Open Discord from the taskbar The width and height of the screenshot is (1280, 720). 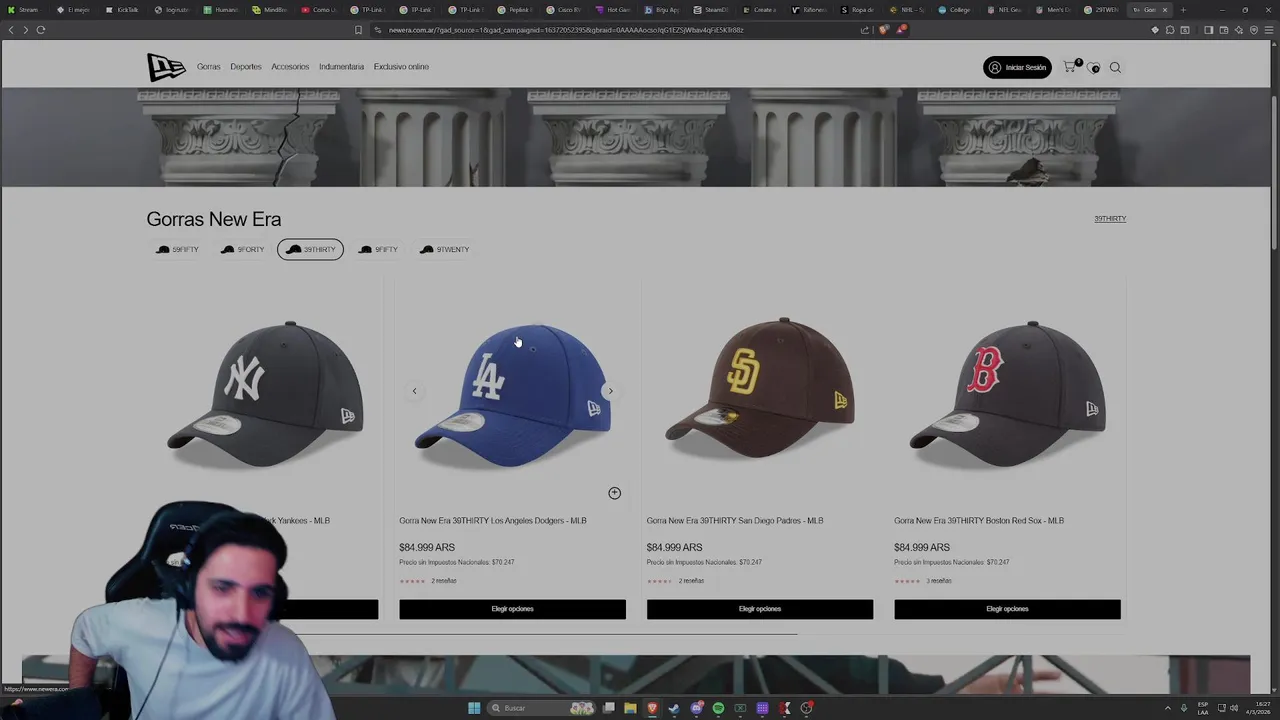(x=696, y=708)
